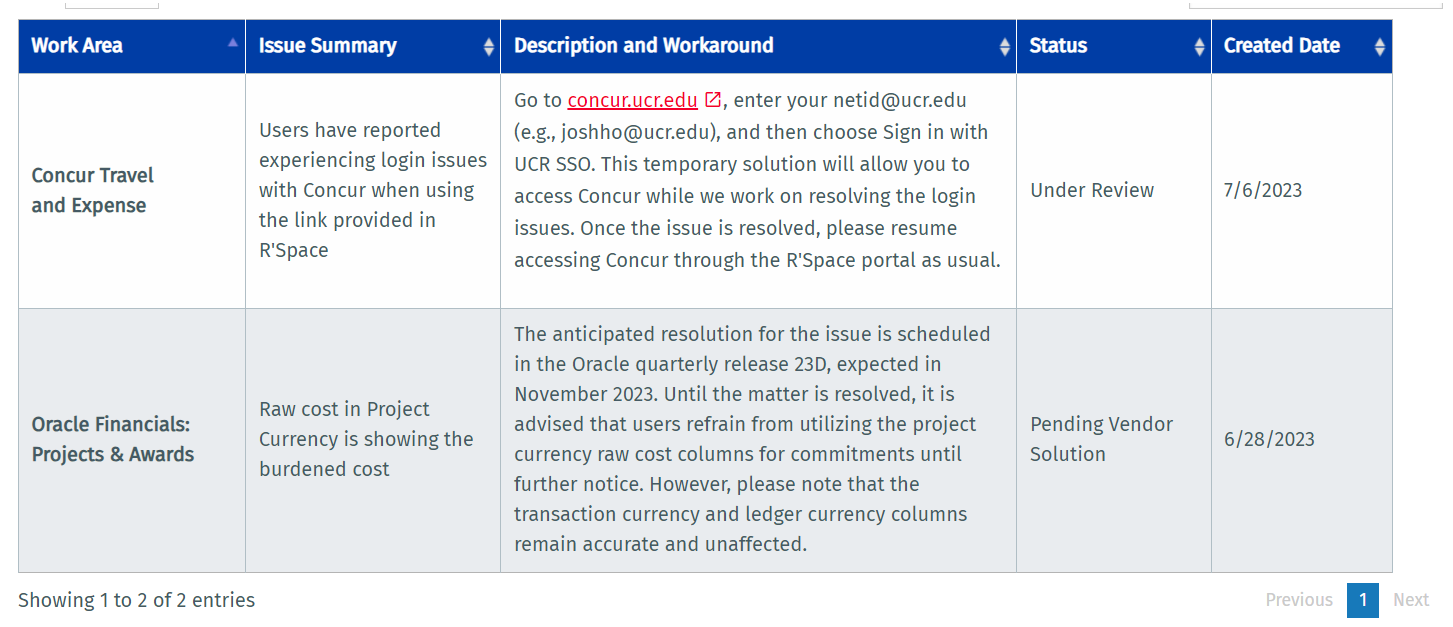Image resolution: width=1453 pixels, height=627 pixels.
Task: Click the sort arrows beside Issue Summary
Action: coord(489,46)
